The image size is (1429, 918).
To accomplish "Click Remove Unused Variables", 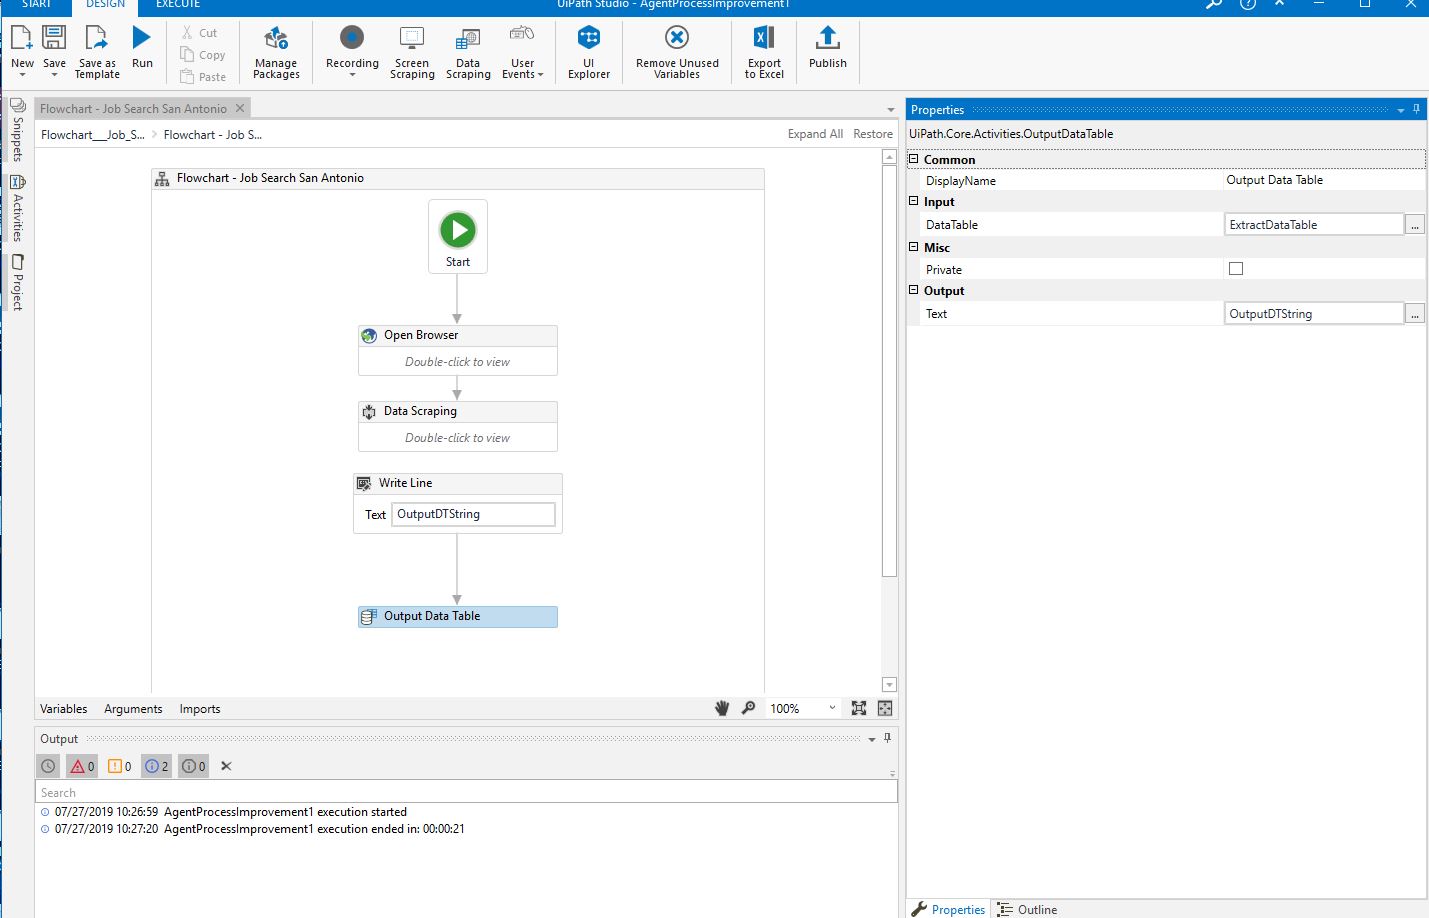I will click(677, 52).
